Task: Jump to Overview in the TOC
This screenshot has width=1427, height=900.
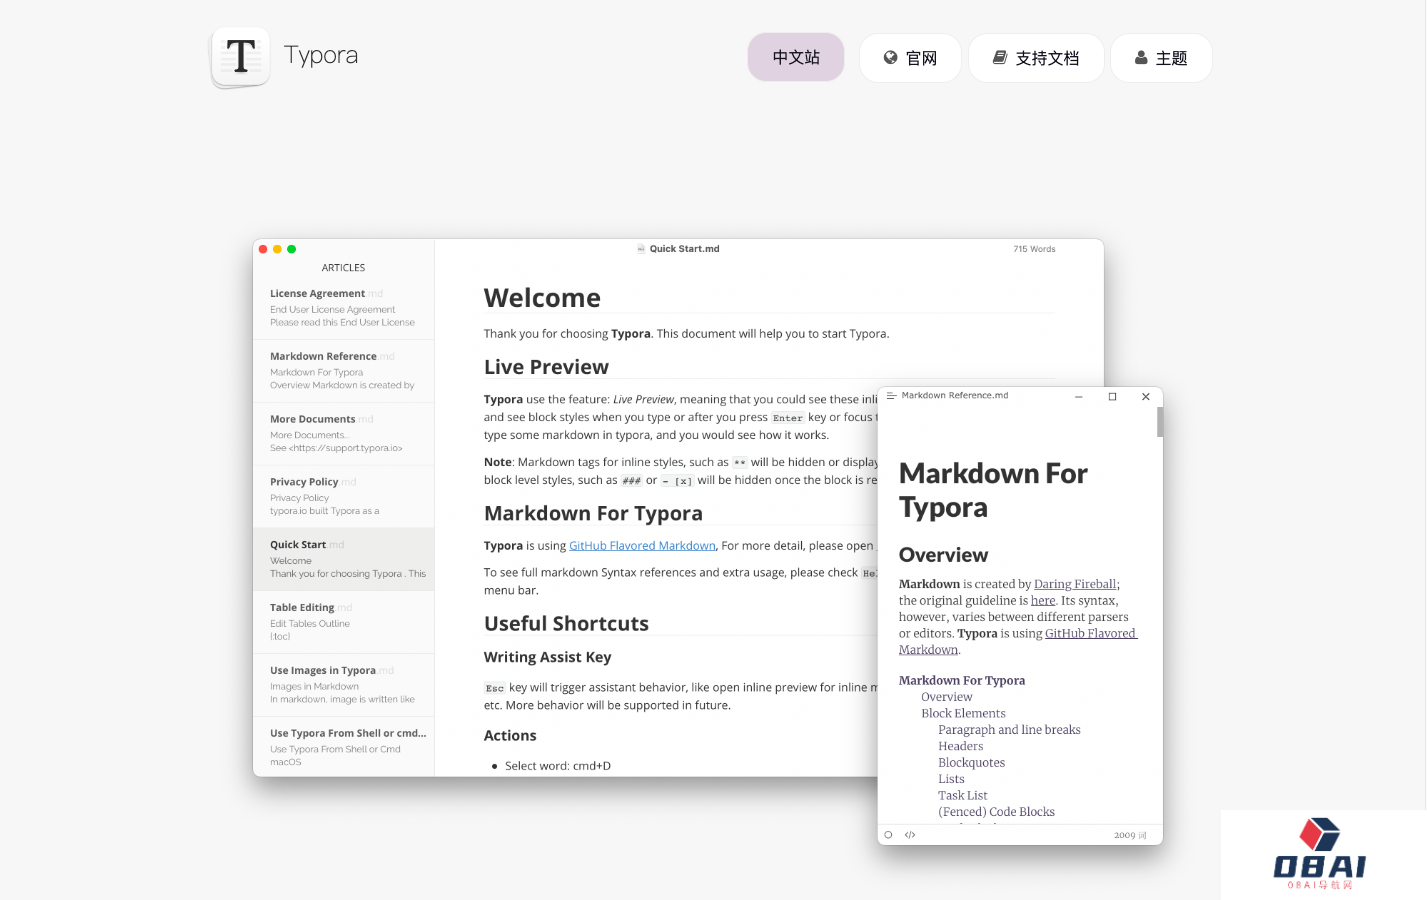Action: pyautogui.click(x=946, y=697)
